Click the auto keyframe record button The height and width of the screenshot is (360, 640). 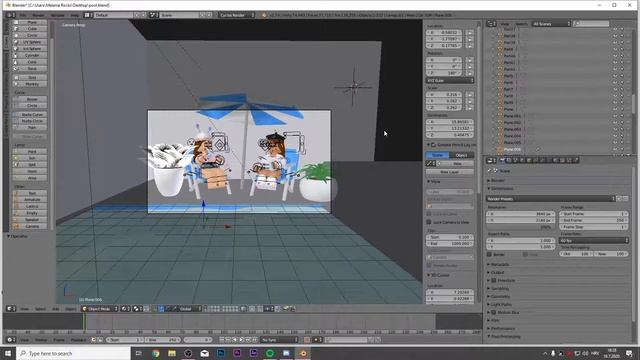[x=307, y=340]
